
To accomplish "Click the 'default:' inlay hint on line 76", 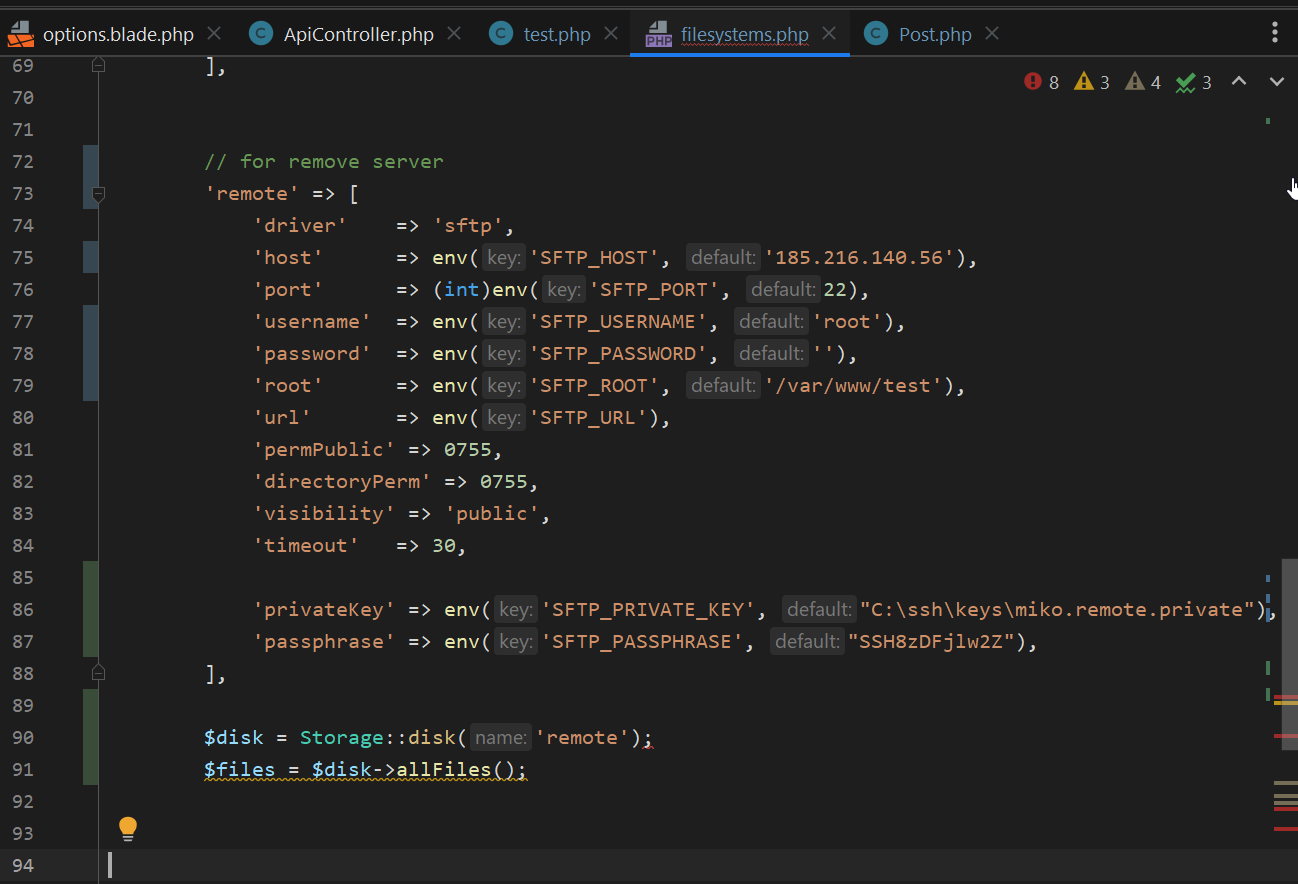I will tap(782, 289).
